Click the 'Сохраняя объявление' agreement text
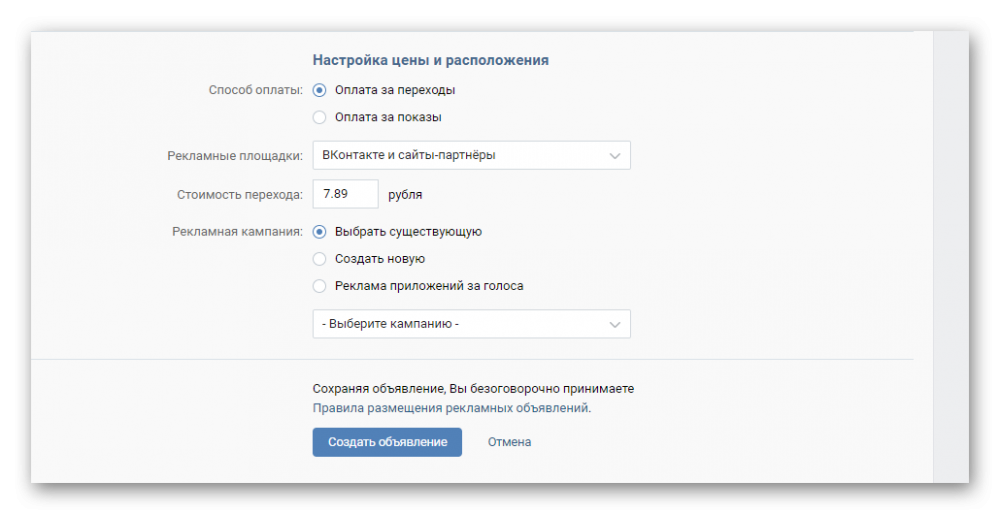The height and width of the screenshot is (514, 1000). (x=473, y=389)
